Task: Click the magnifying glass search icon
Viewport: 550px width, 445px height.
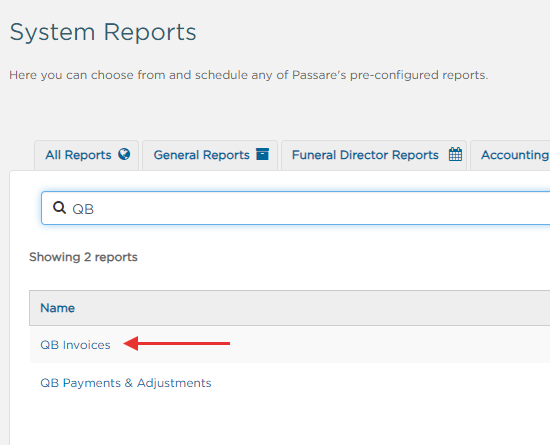Action: [59, 208]
